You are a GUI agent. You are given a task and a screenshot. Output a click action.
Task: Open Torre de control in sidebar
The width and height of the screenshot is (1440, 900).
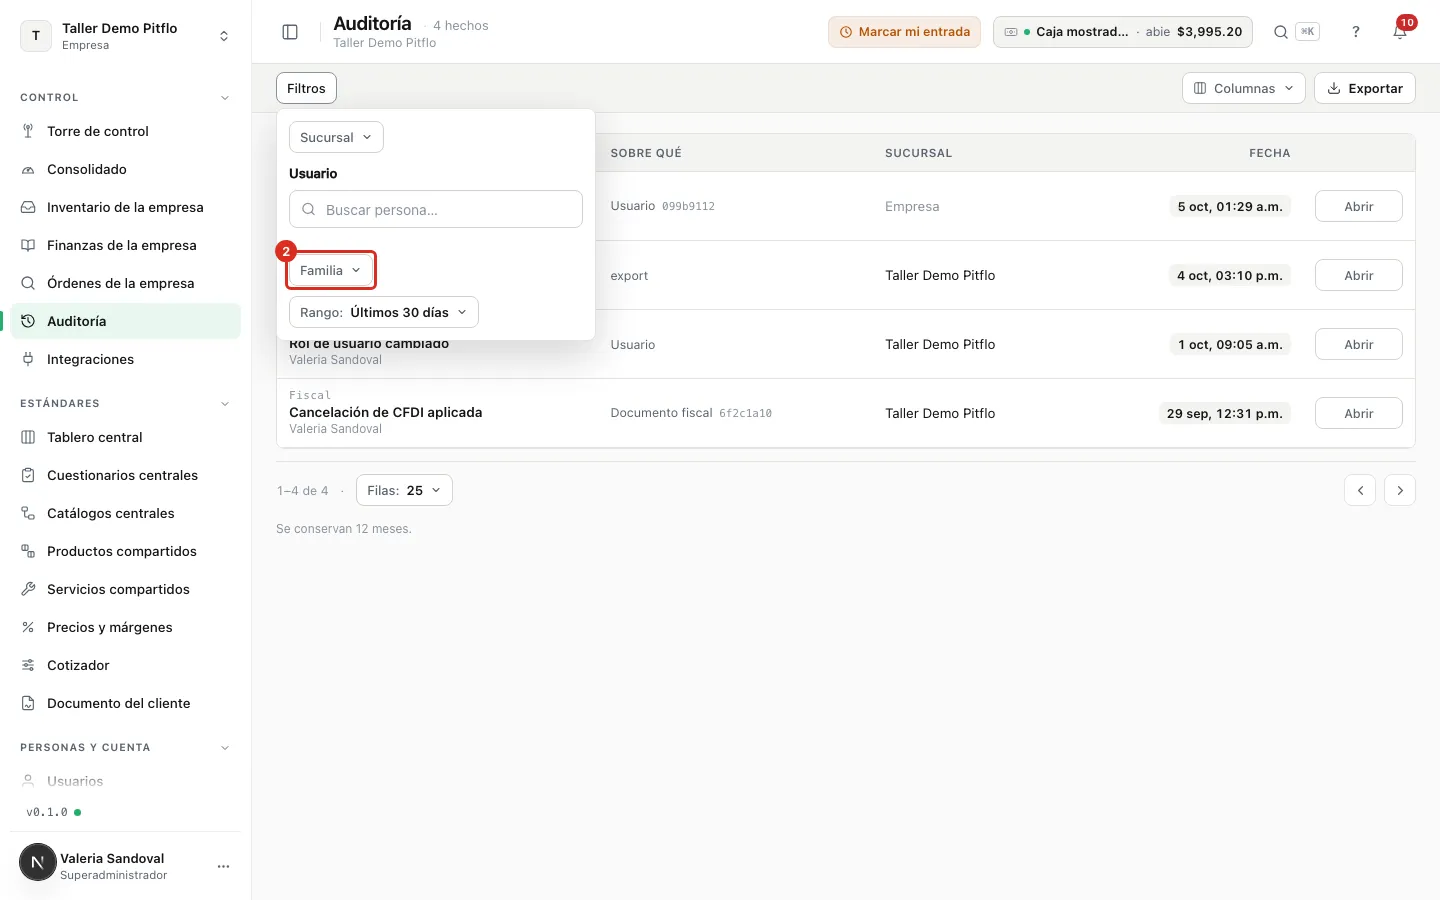tap(126, 131)
